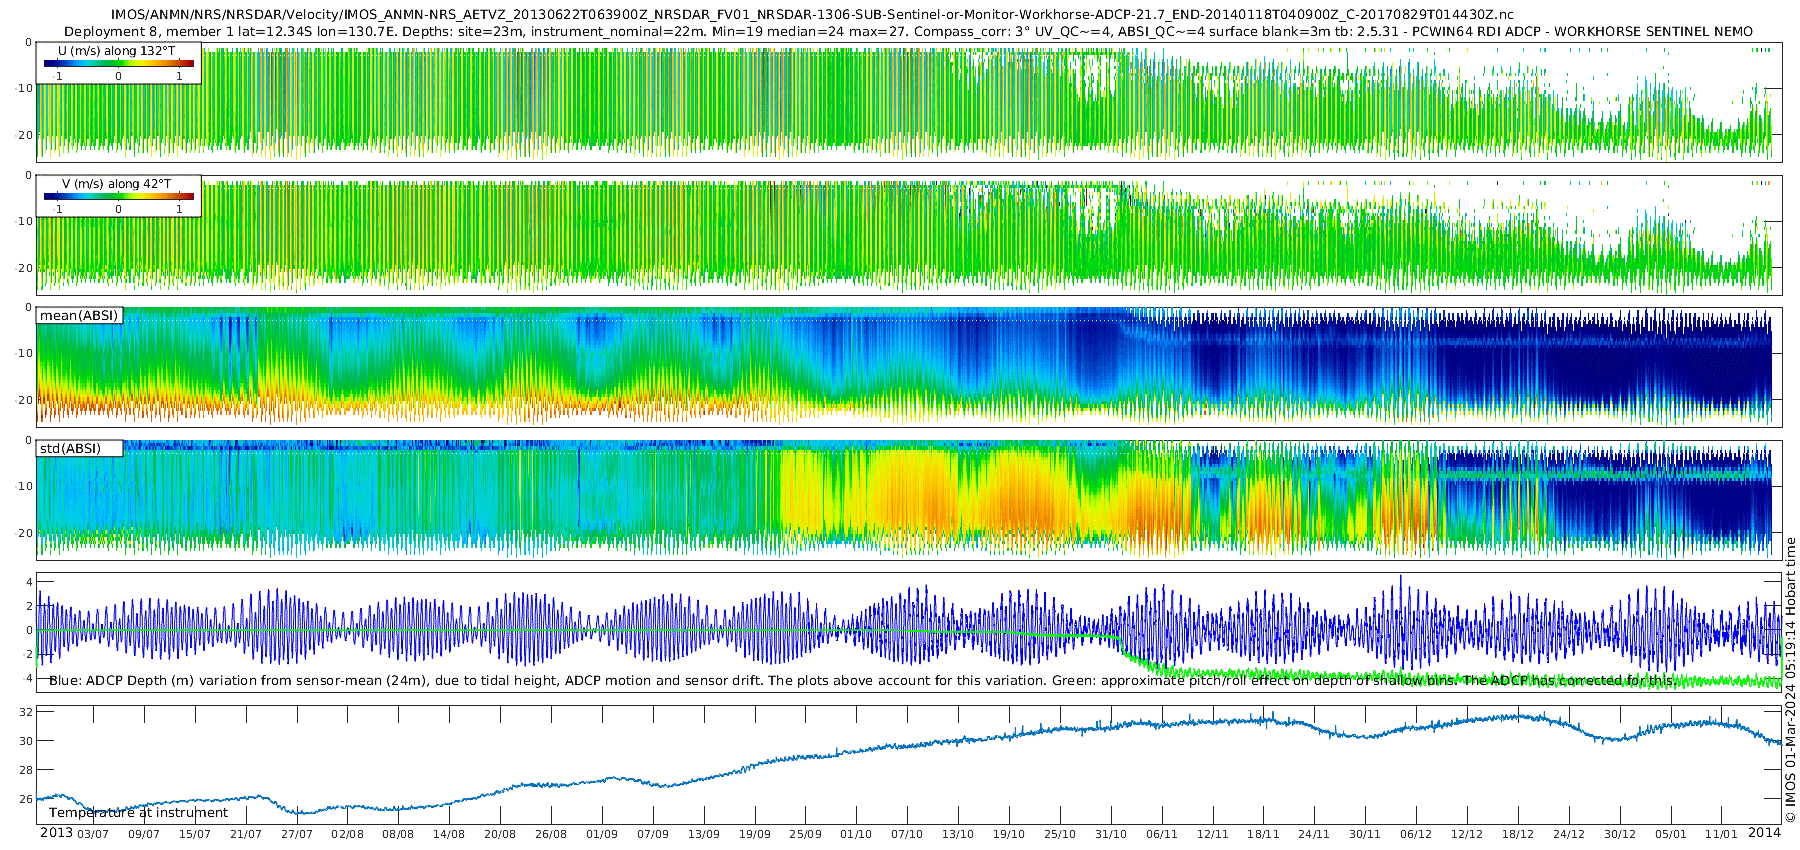
Task: Click the 03/07 date tick label
Action: pyautogui.click(x=93, y=834)
